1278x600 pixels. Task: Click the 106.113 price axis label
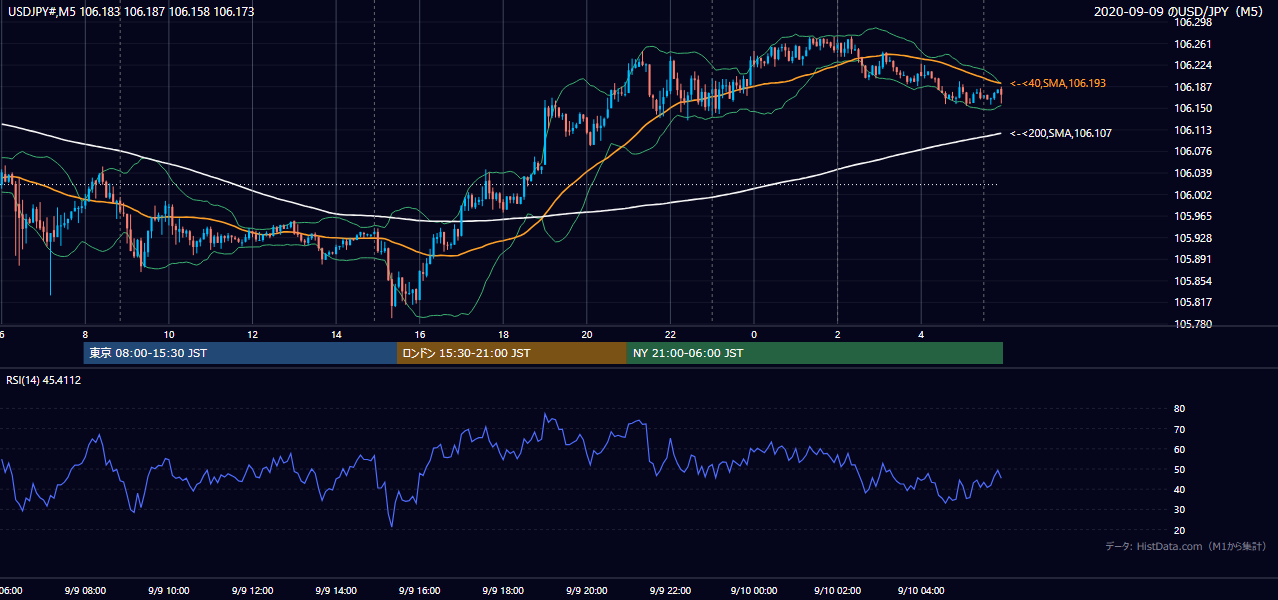click(x=1193, y=130)
